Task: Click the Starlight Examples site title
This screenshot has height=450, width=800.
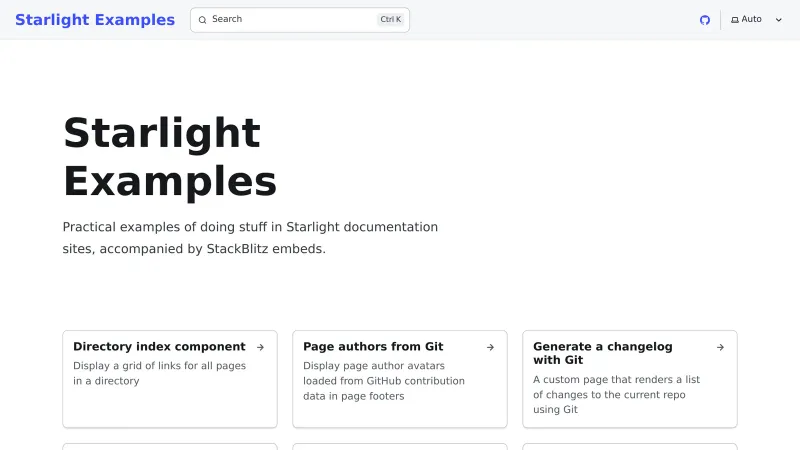Action: click(95, 20)
